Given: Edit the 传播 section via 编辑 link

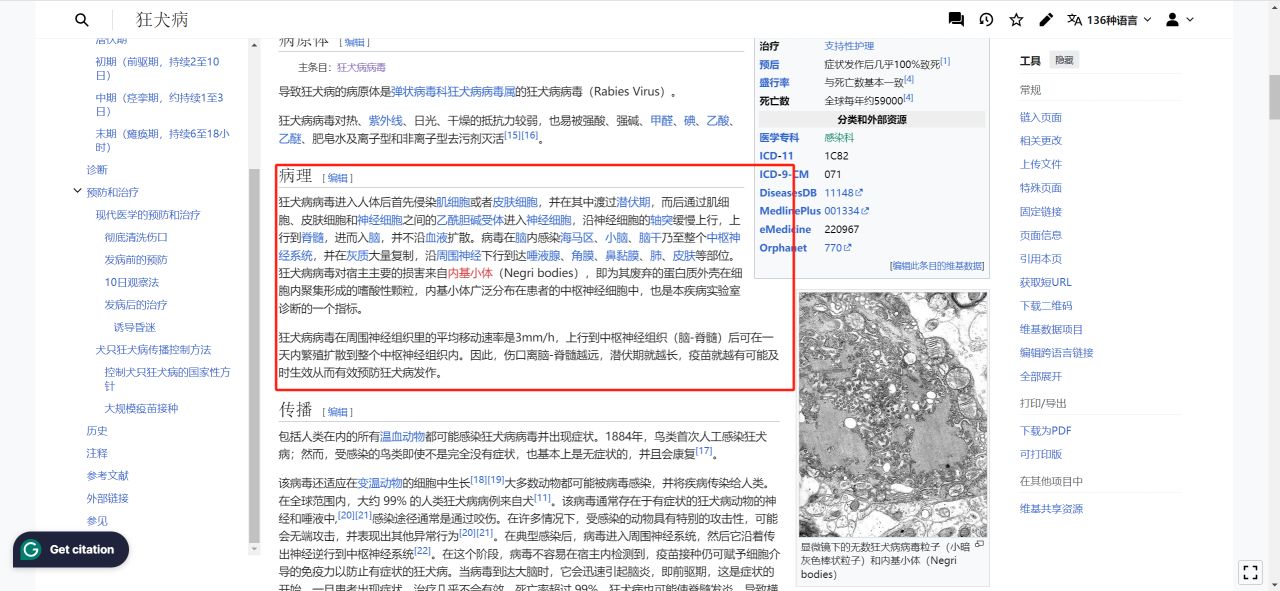Looking at the screenshot, I should click(x=337, y=412).
